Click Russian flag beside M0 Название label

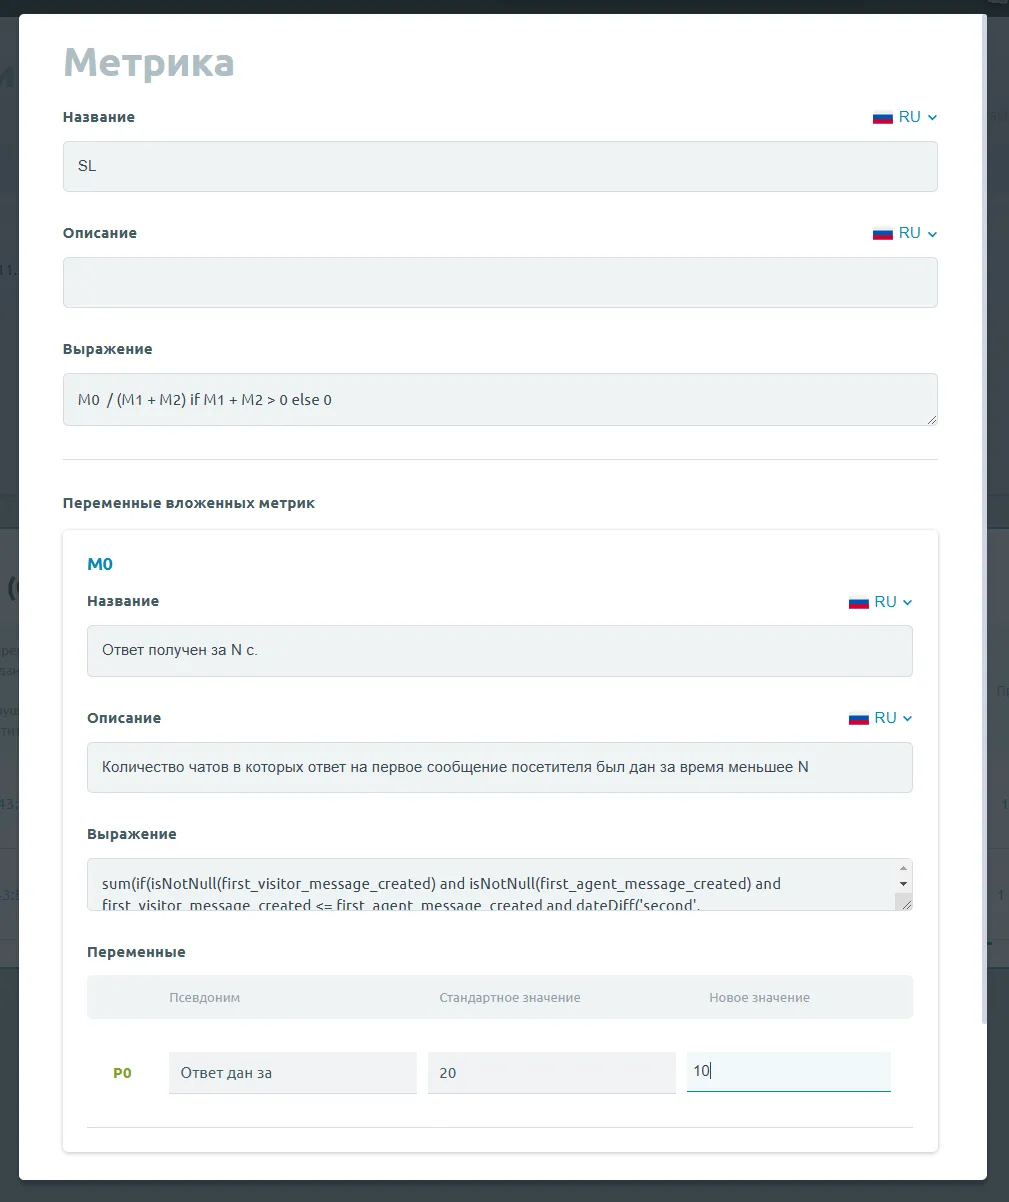858,602
